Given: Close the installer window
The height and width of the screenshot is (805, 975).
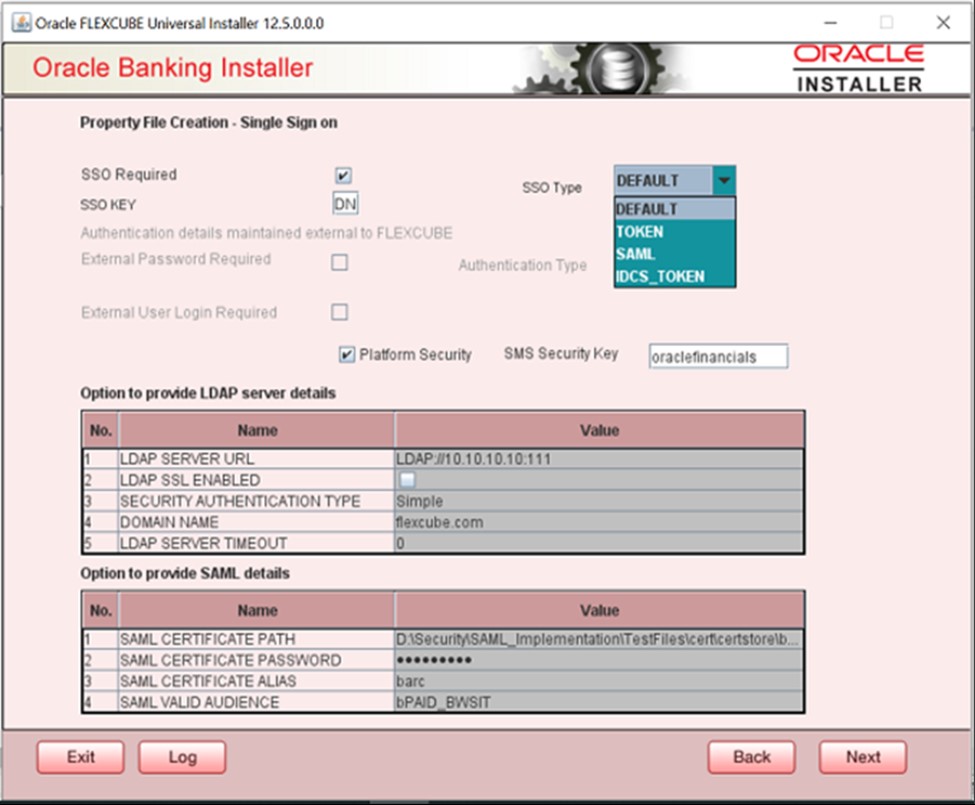Looking at the screenshot, I should (943, 22).
